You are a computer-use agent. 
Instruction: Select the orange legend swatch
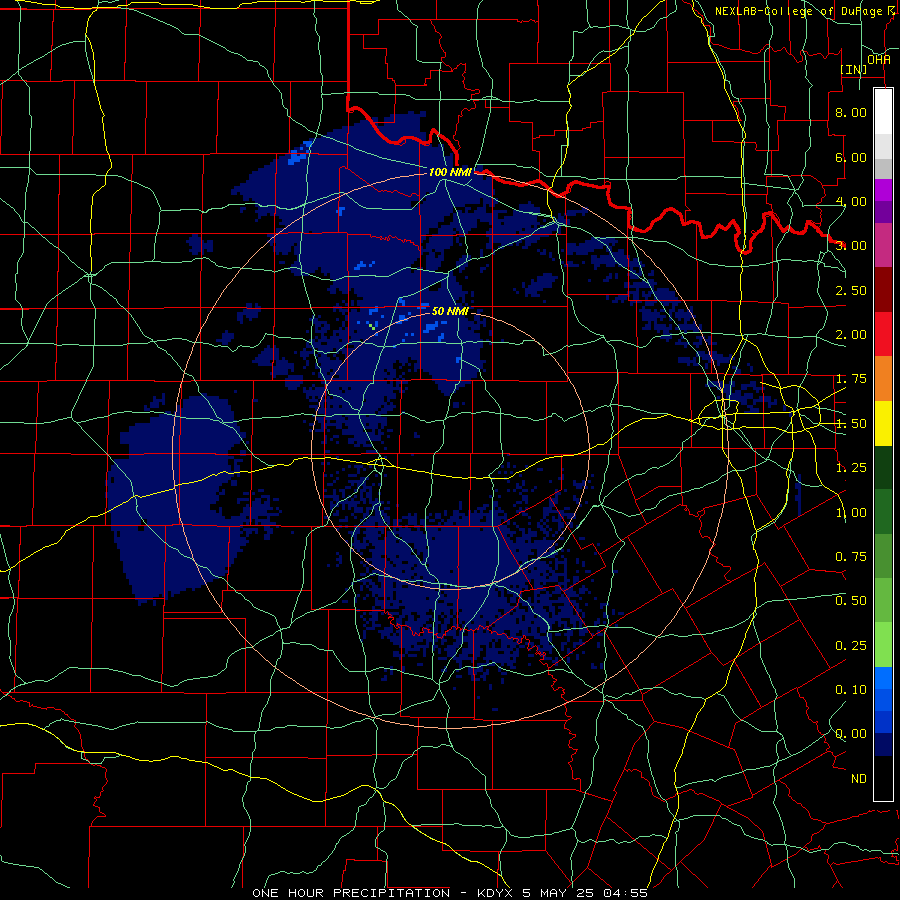pos(883,379)
